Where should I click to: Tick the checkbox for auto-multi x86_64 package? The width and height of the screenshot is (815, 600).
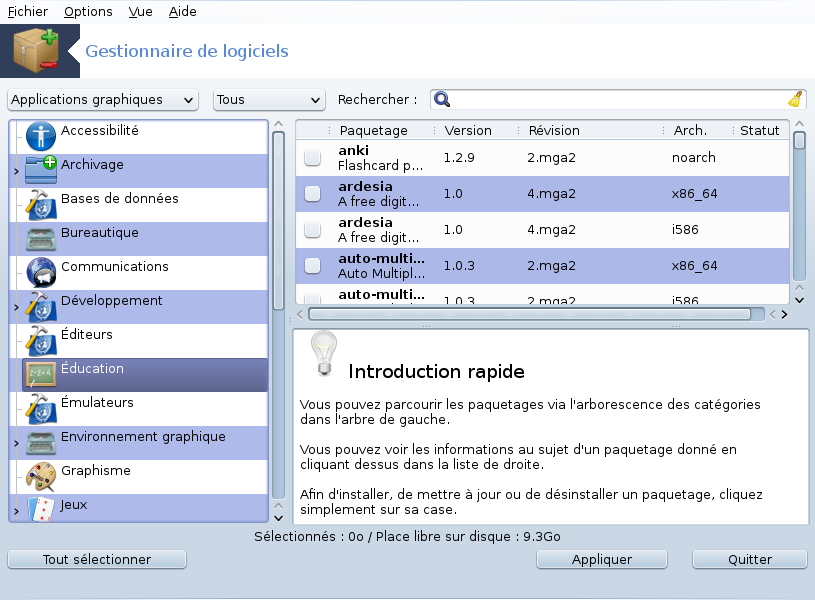(312, 265)
